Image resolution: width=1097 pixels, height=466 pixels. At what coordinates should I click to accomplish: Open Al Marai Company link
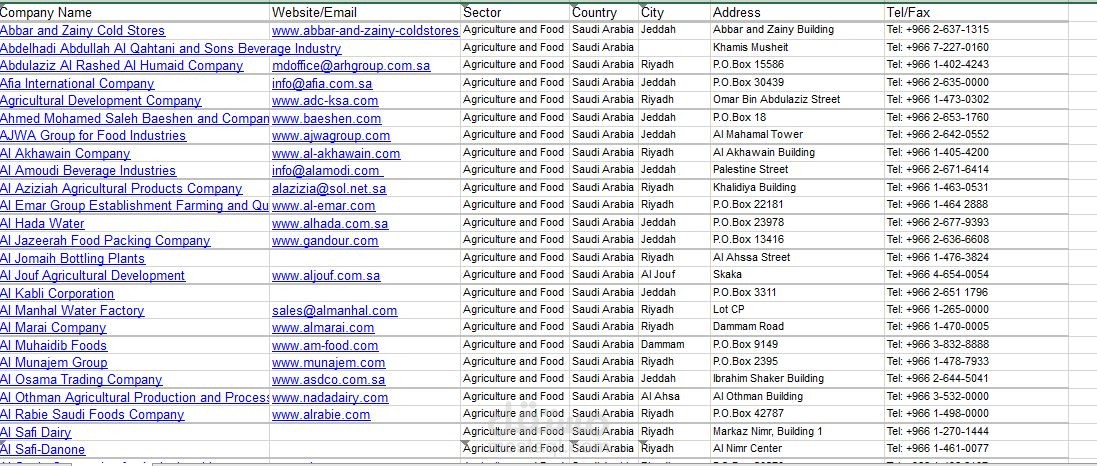(53, 327)
